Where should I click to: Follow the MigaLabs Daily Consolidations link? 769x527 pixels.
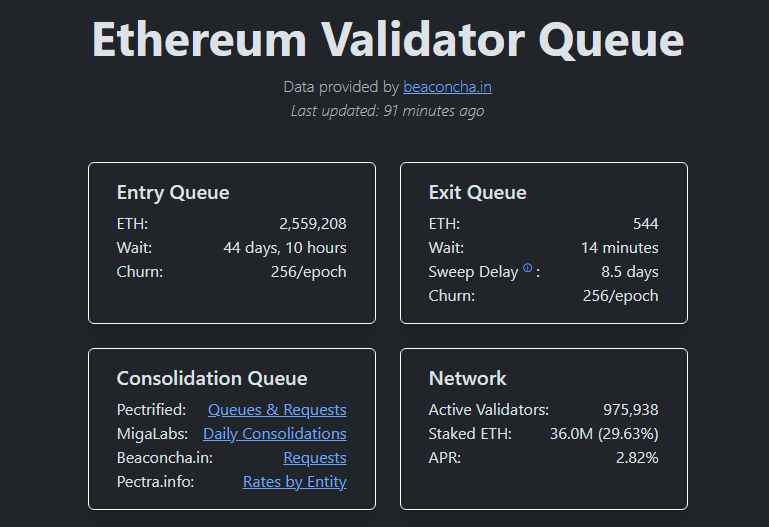(x=275, y=434)
